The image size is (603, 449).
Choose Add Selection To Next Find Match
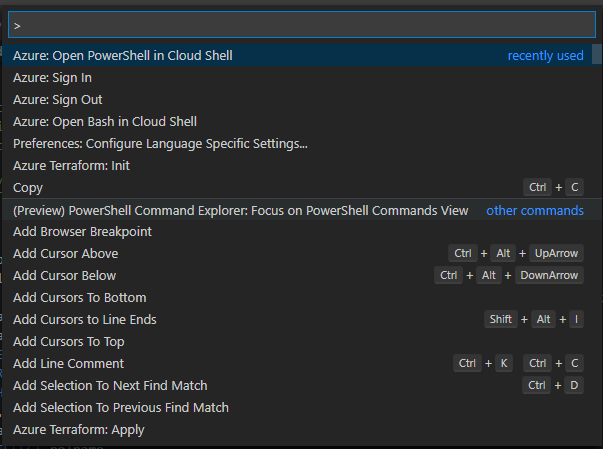point(110,386)
